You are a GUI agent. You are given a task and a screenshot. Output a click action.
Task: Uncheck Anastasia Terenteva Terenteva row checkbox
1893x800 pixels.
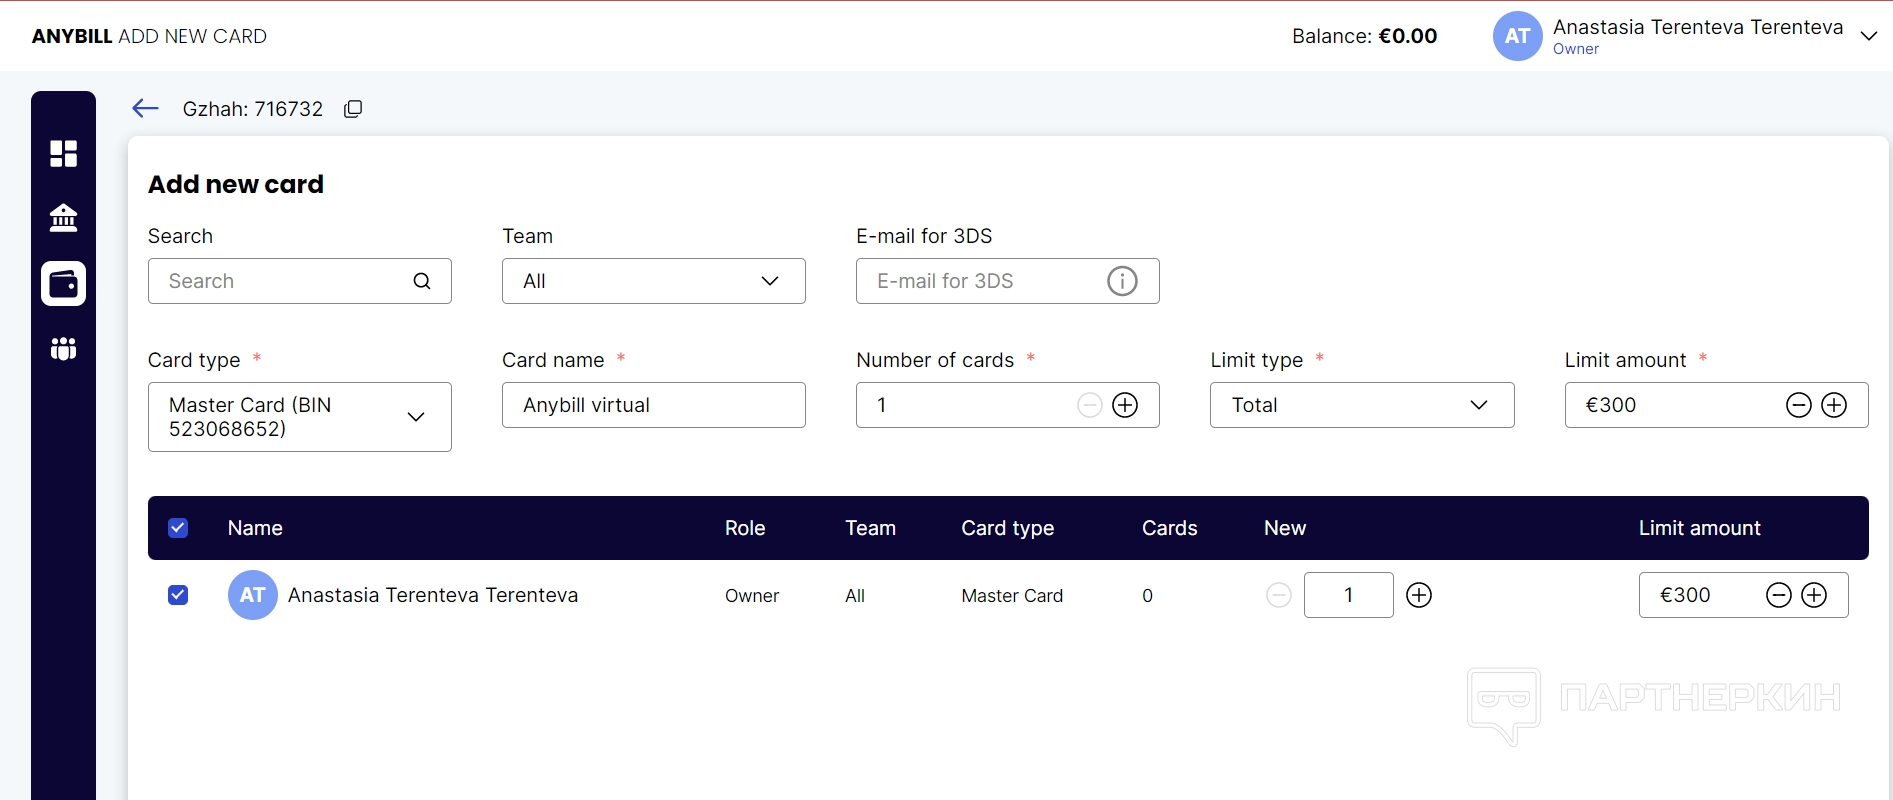(x=178, y=595)
